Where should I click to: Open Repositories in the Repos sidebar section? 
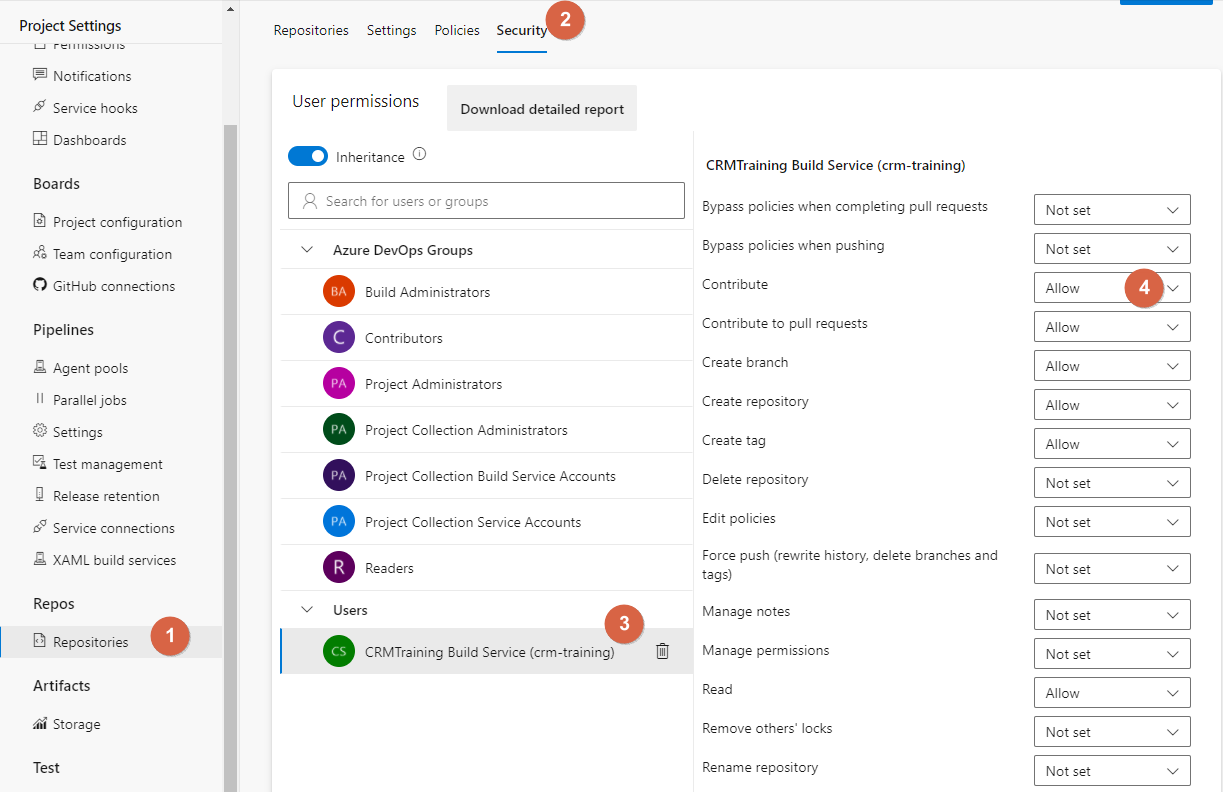tap(111, 642)
